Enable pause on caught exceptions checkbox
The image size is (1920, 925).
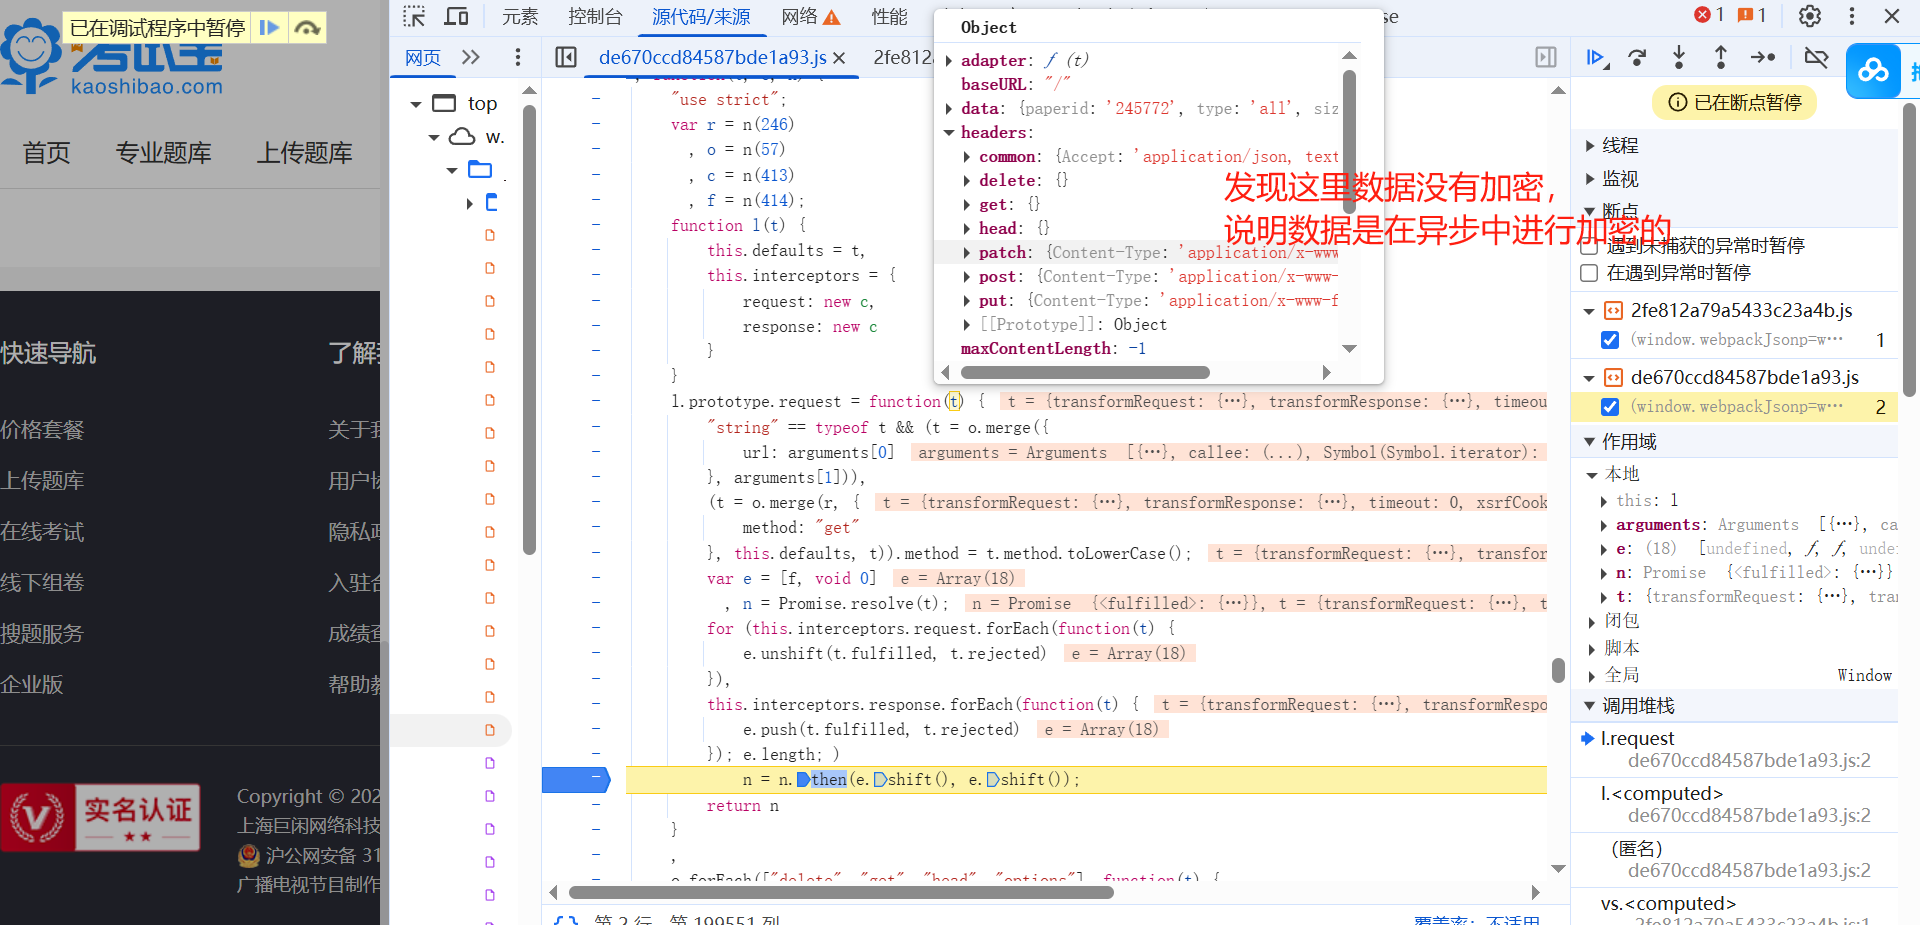pos(1589,273)
